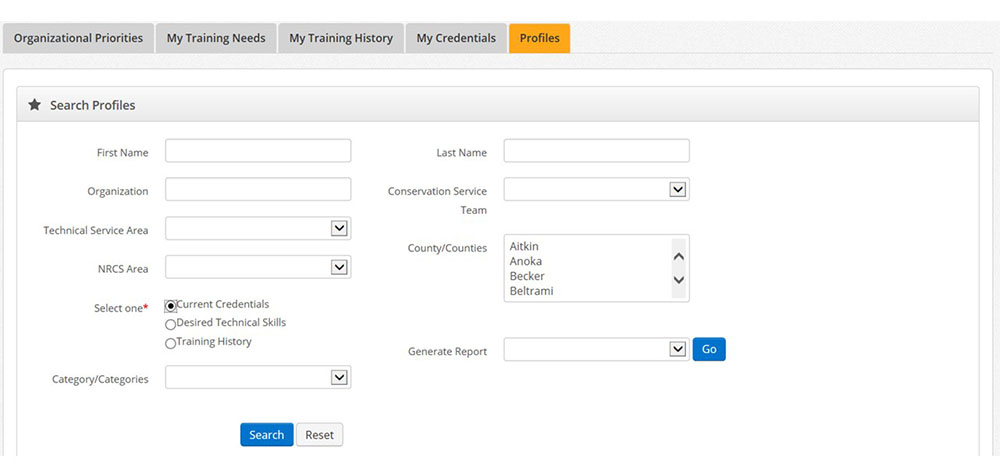This screenshot has width=1000, height=473.
Task: Go to the My Training History tab
Action: point(341,38)
